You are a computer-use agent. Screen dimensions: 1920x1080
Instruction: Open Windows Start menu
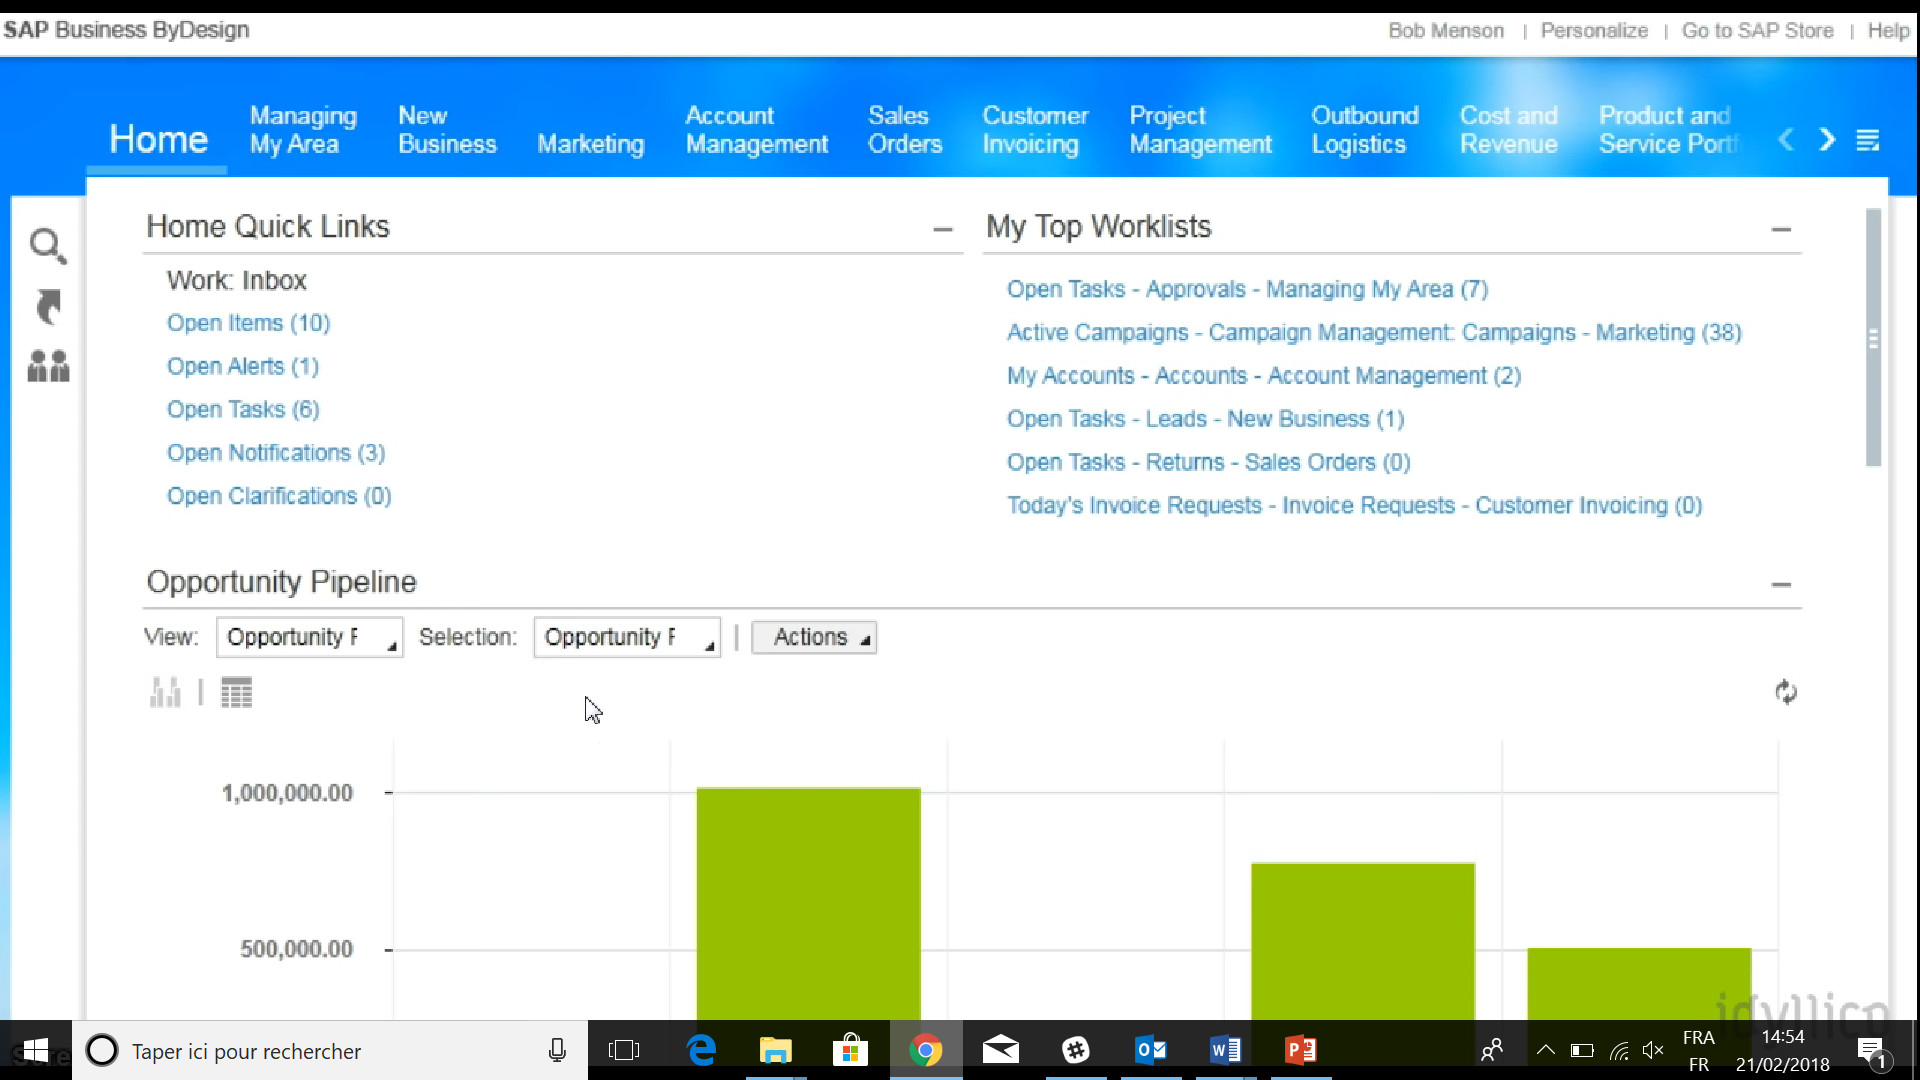[36, 1050]
